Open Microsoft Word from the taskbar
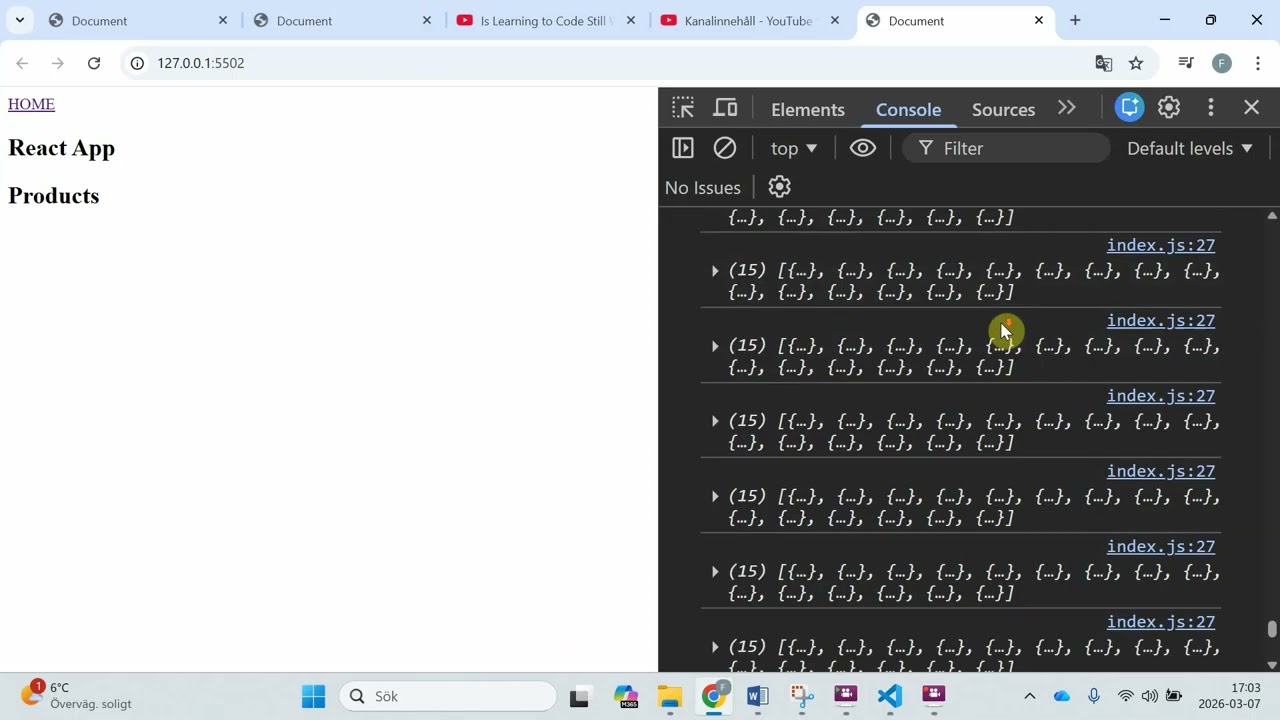 (x=758, y=696)
